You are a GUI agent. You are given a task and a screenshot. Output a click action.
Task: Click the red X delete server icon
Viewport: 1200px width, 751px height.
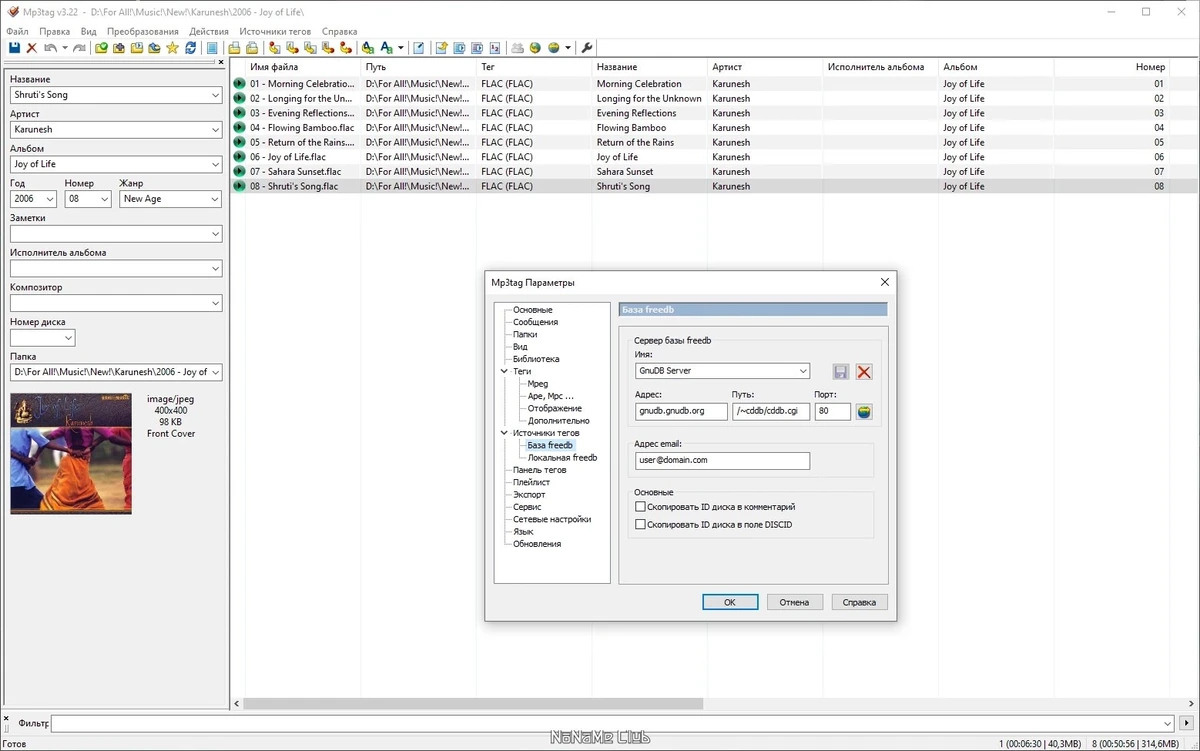tap(864, 372)
